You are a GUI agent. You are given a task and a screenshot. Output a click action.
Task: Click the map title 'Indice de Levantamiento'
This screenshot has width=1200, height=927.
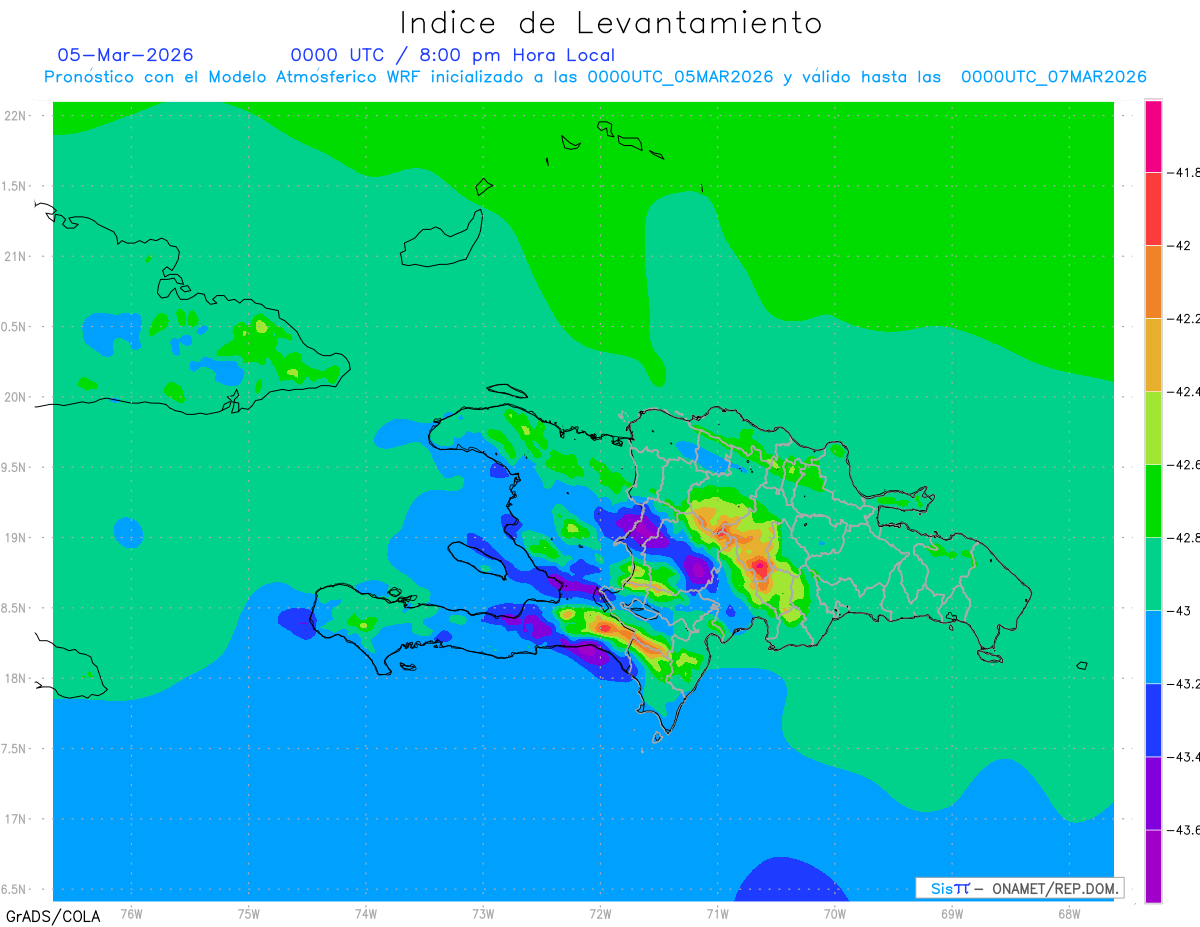point(611,22)
